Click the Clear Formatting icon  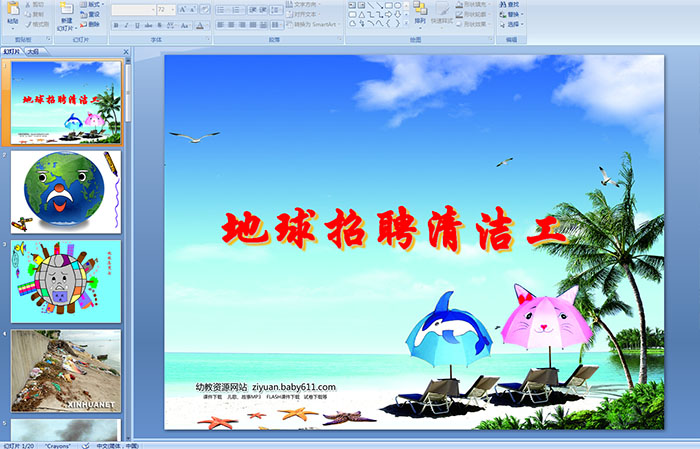click(x=205, y=9)
